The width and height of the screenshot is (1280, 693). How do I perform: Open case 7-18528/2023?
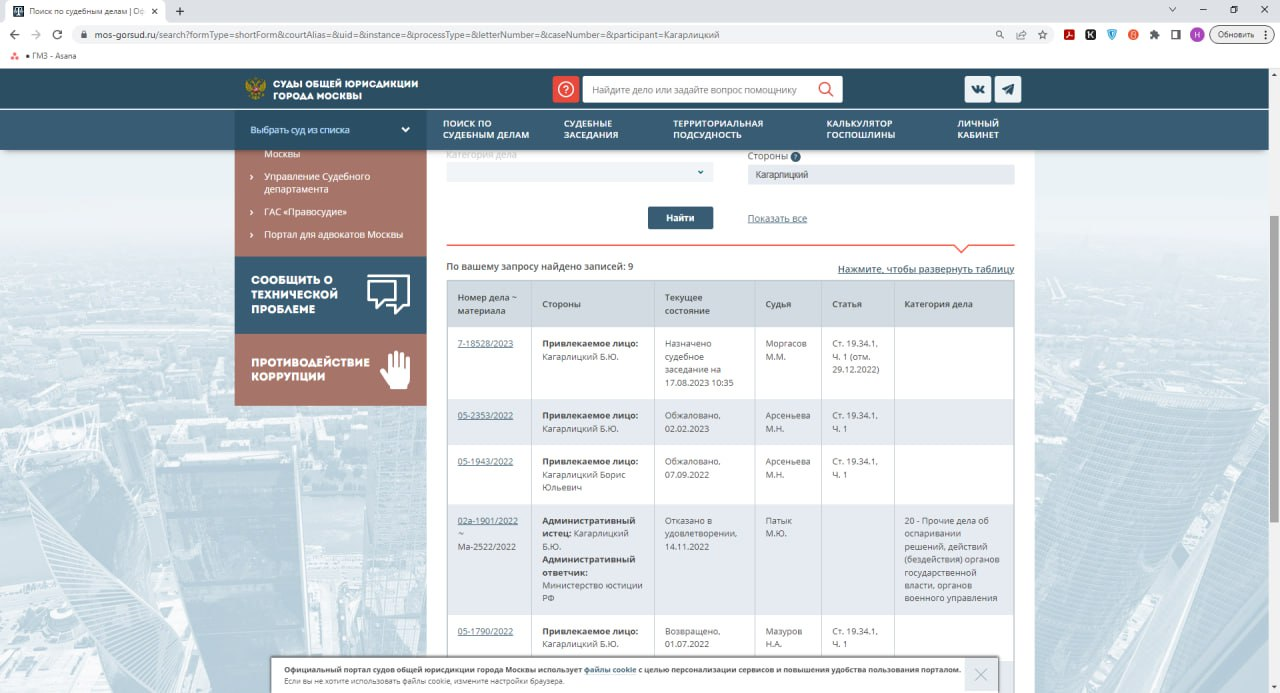click(485, 343)
